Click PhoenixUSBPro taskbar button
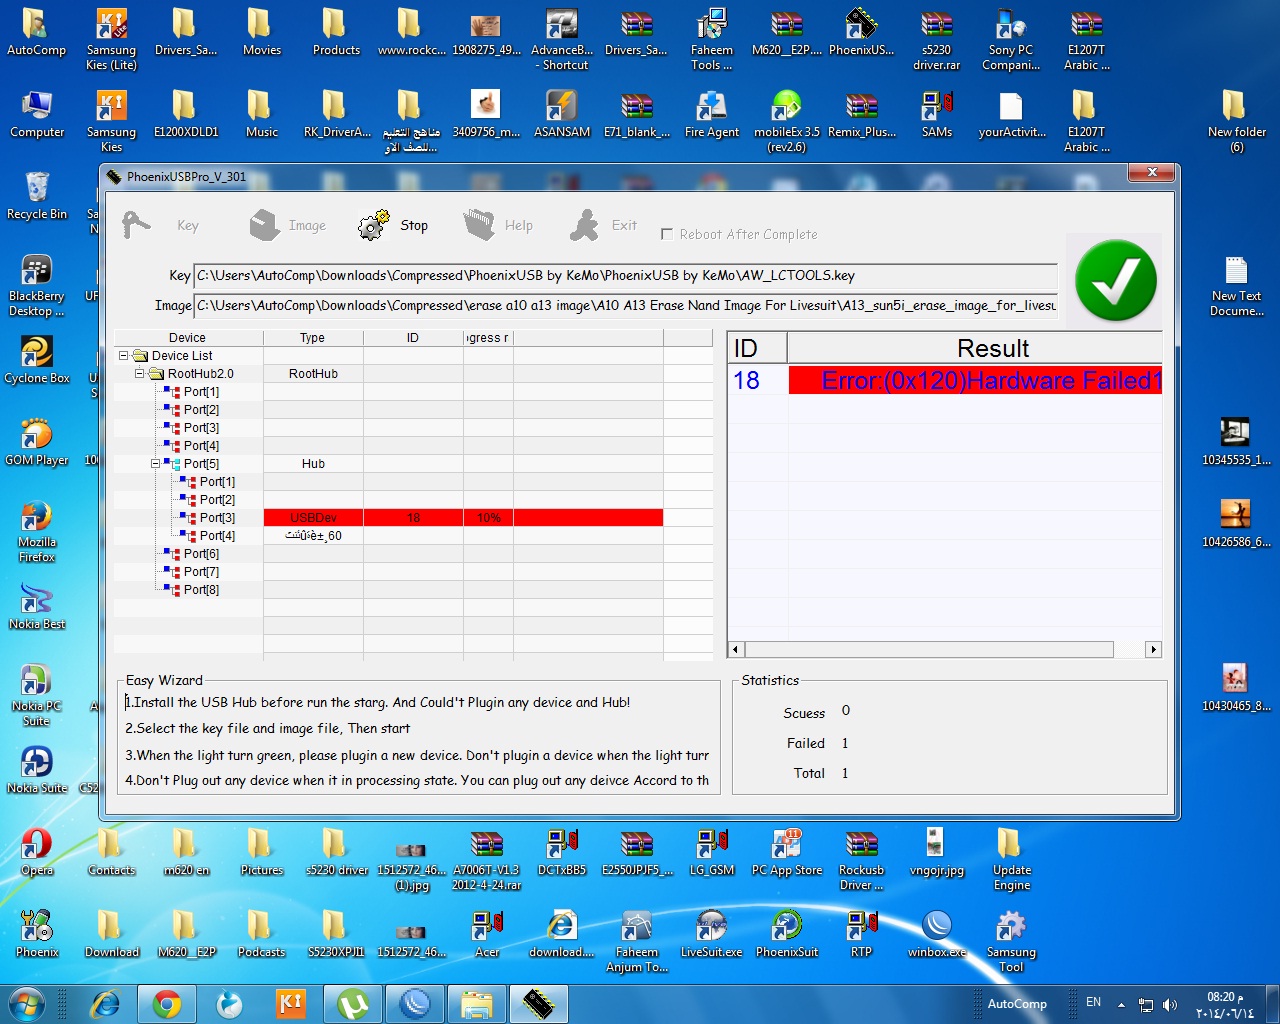Image resolution: width=1280 pixels, height=1024 pixels. click(539, 1003)
